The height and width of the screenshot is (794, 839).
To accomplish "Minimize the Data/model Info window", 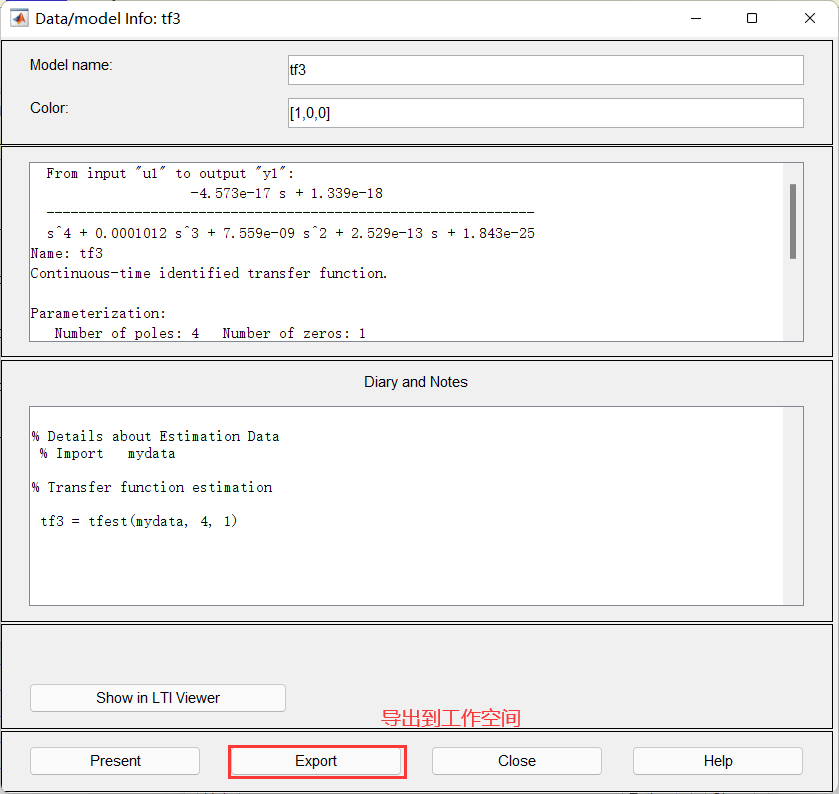I will 696,18.
